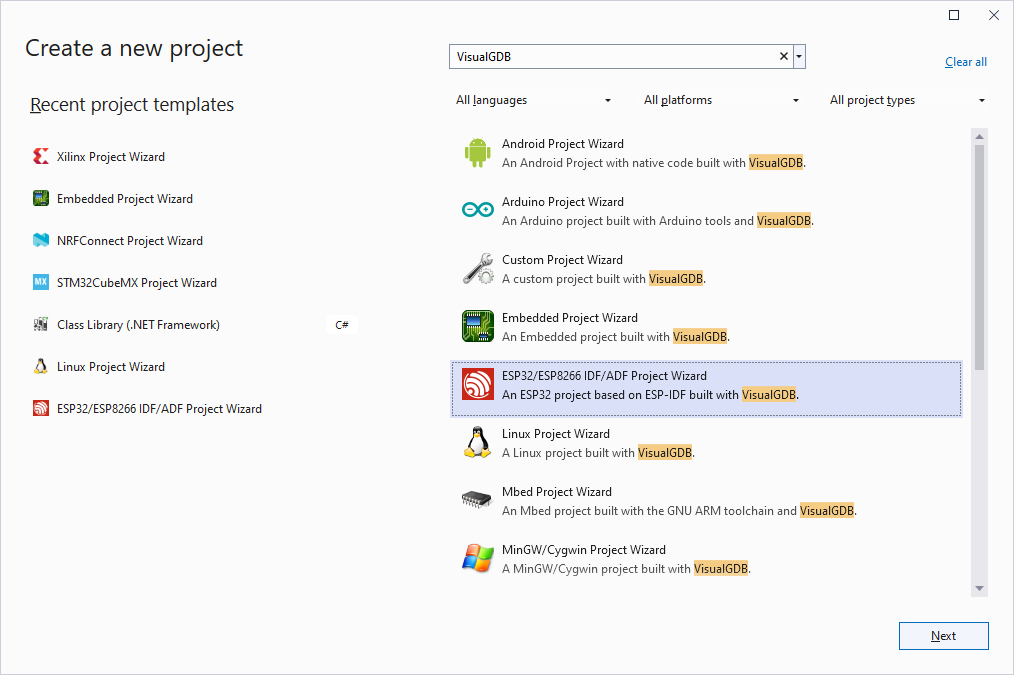Viewport: 1014px width, 675px height.
Task: Choose Linux Project Wizard in results list
Action: click(706, 443)
